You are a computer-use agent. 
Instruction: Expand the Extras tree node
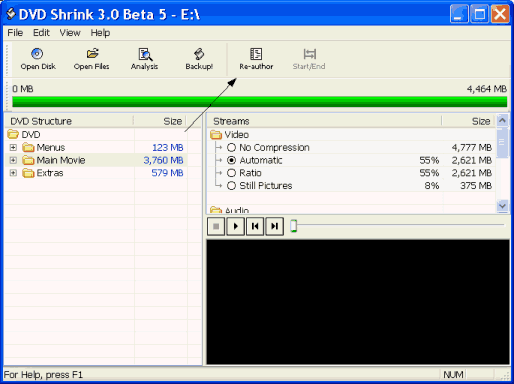click(x=13, y=173)
